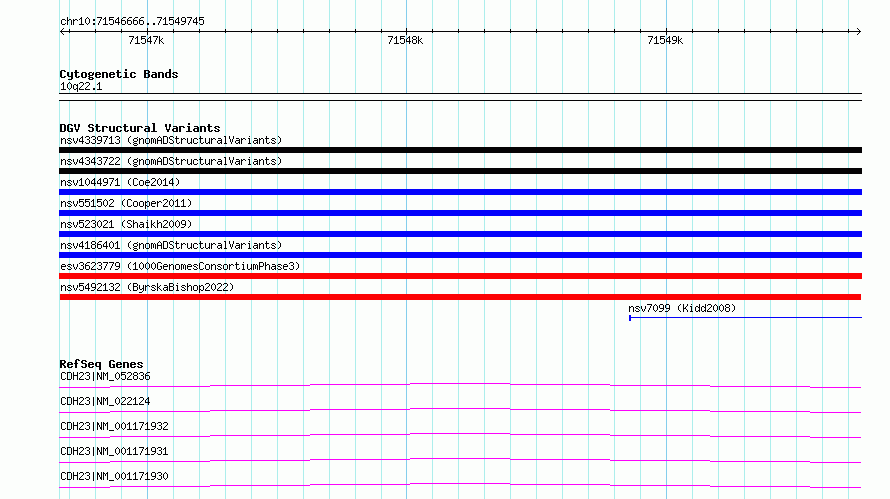Click the ruler's right arrow end
890x499 pixels.
click(858, 31)
